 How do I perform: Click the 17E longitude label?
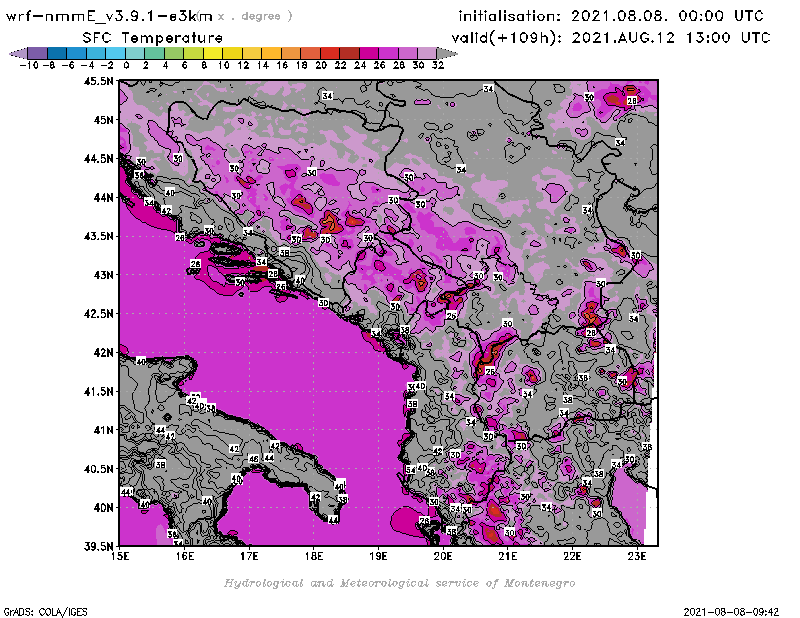pyautogui.click(x=249, y=556)
